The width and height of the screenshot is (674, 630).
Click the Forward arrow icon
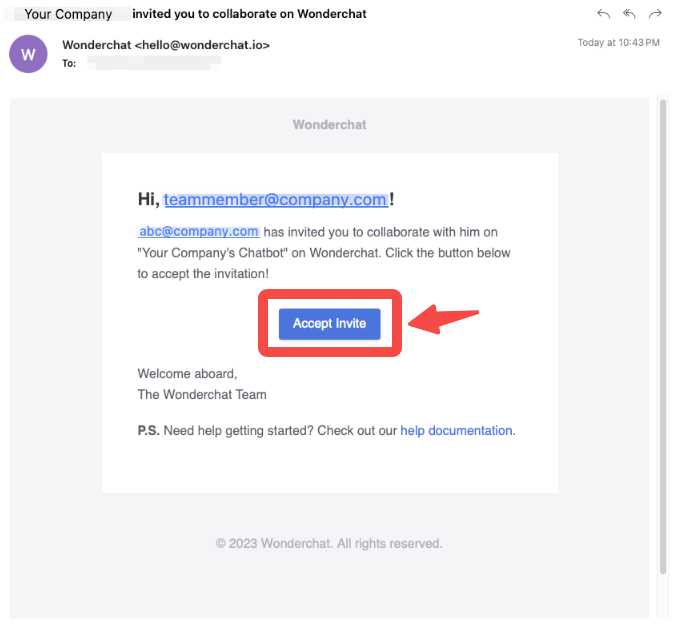(656, 14)
